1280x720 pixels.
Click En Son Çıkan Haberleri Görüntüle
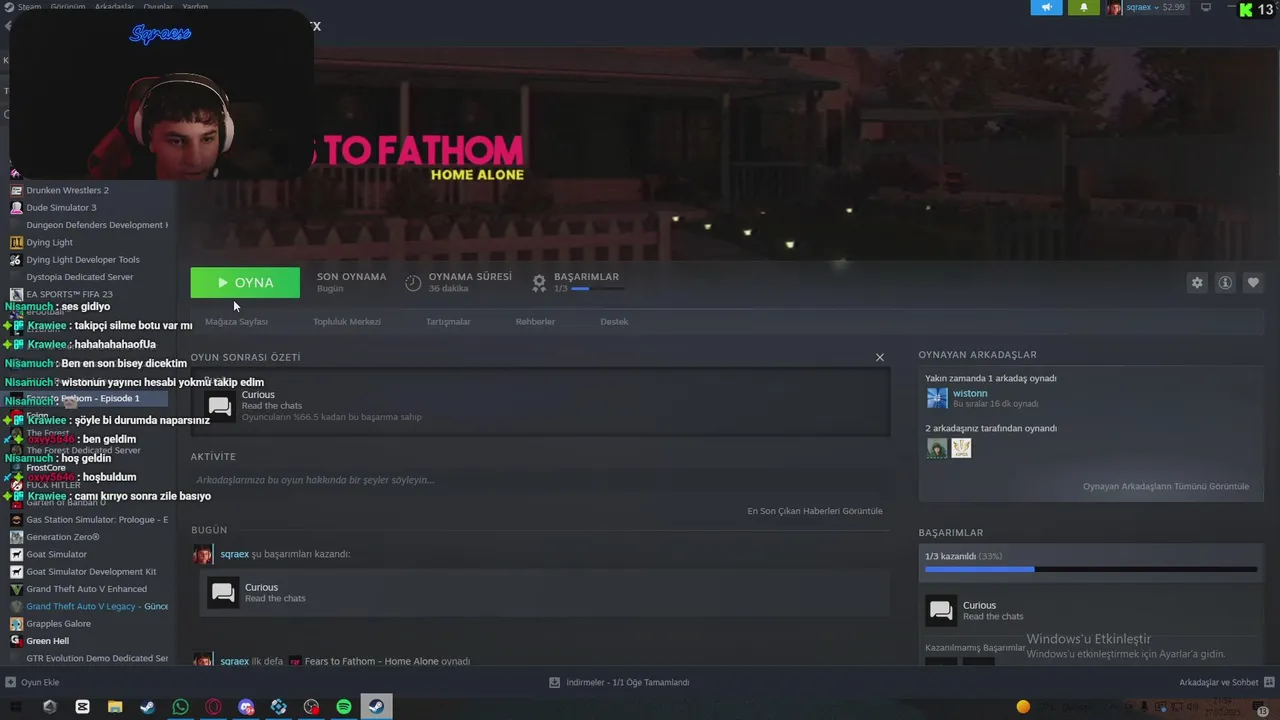pyautogui.click(x=815, y=511)
